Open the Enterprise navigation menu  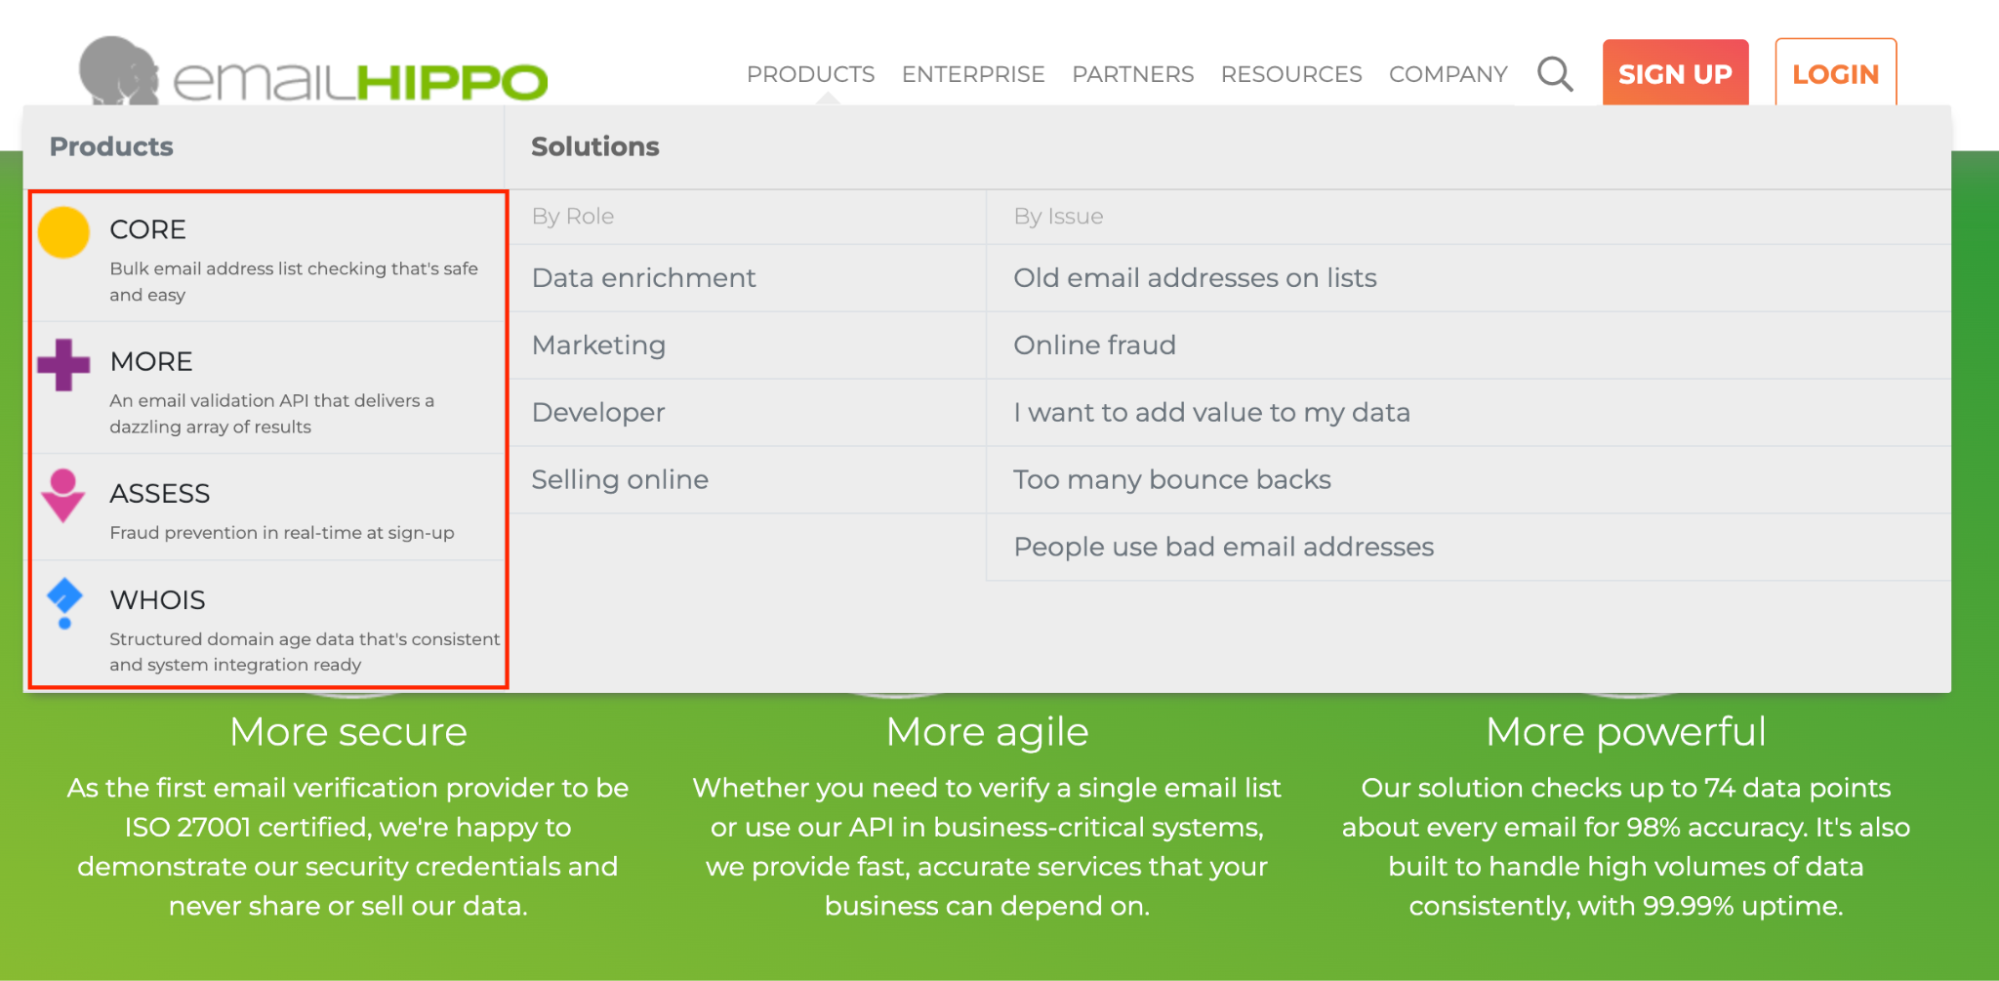(973, 74)
